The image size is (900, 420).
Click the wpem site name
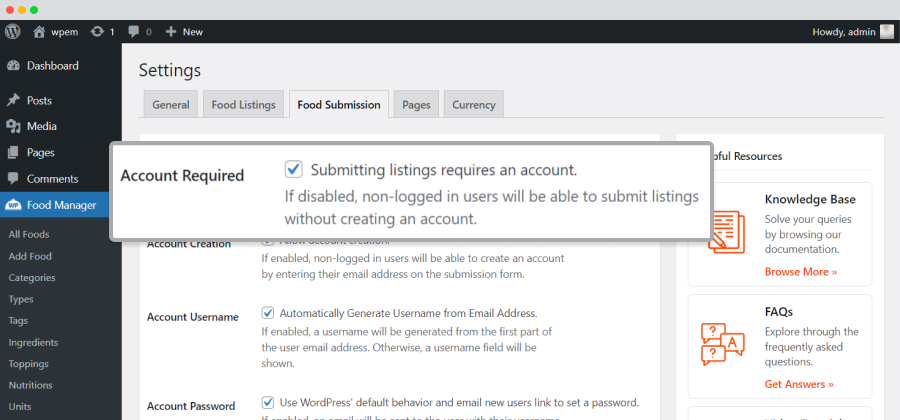tap(64, 32)
